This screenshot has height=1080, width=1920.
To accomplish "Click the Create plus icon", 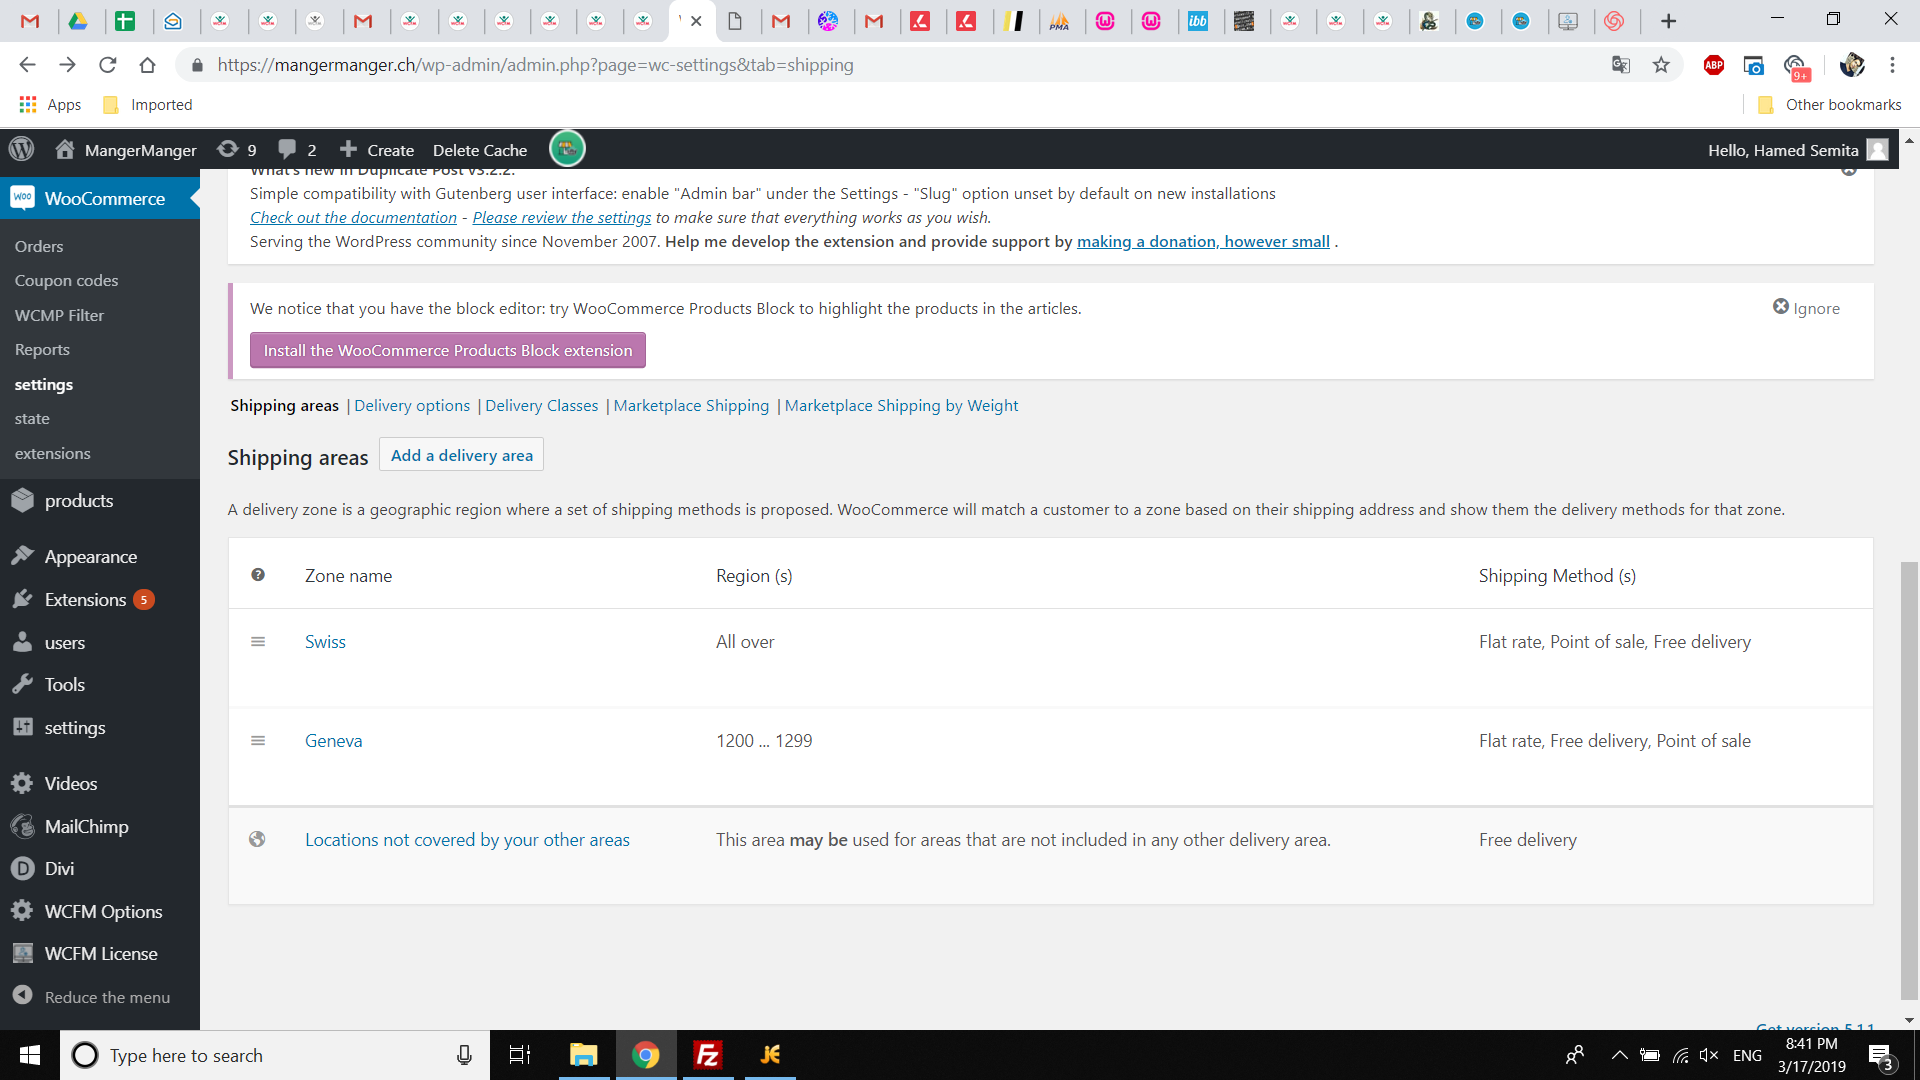I will tap(348, 149).
